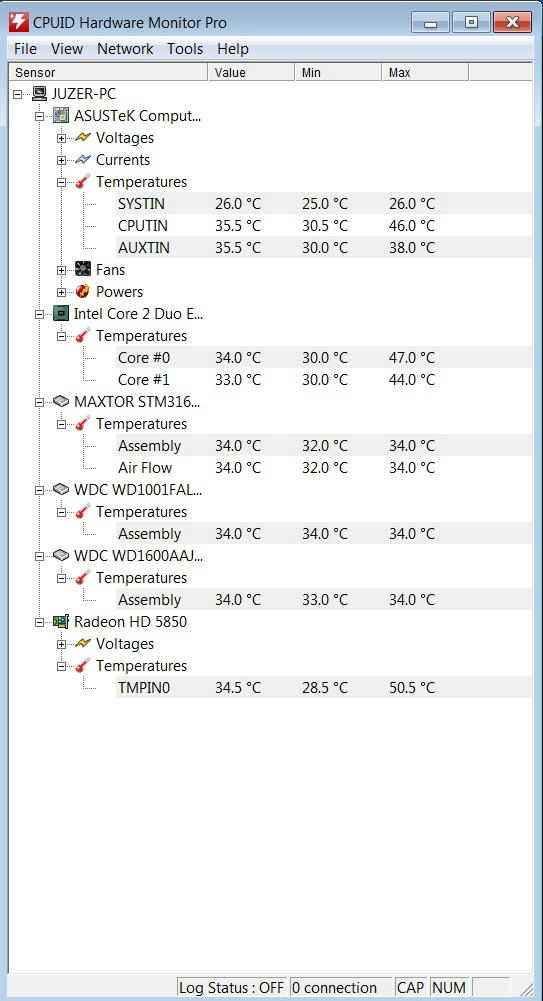Click the Radeon HD 5850 graphics card icon
Screen dimensions: 543x1001
click(61, 621)
